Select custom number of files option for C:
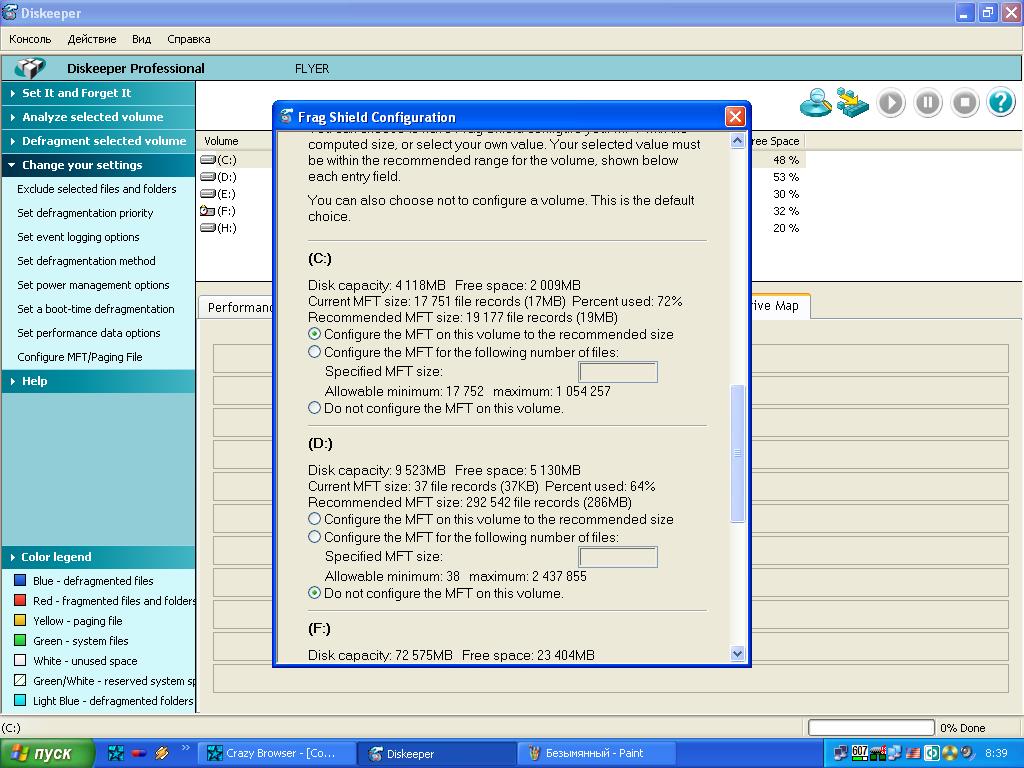Viewport: 1024px width, 768px height. click(x=314, y=352)
